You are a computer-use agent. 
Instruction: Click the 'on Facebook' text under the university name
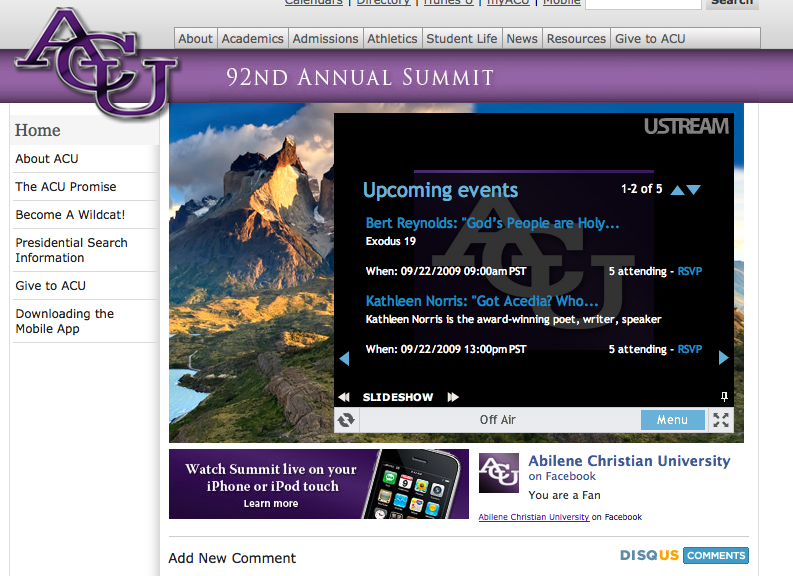tap(562, 476)
